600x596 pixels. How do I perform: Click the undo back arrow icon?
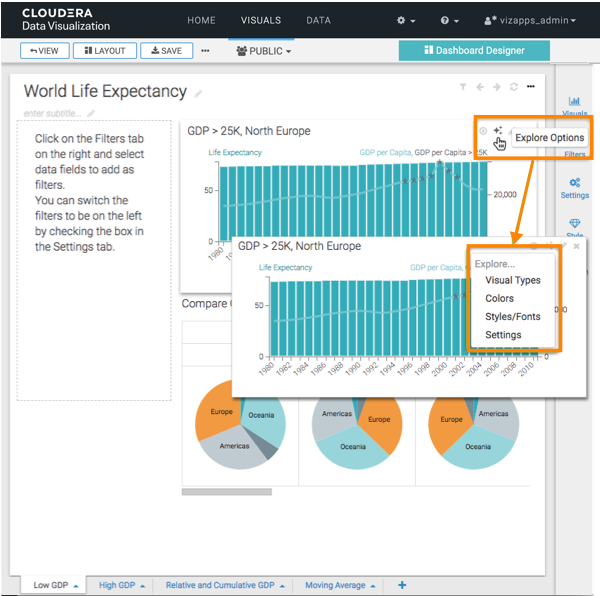click(x=480, y=87)
